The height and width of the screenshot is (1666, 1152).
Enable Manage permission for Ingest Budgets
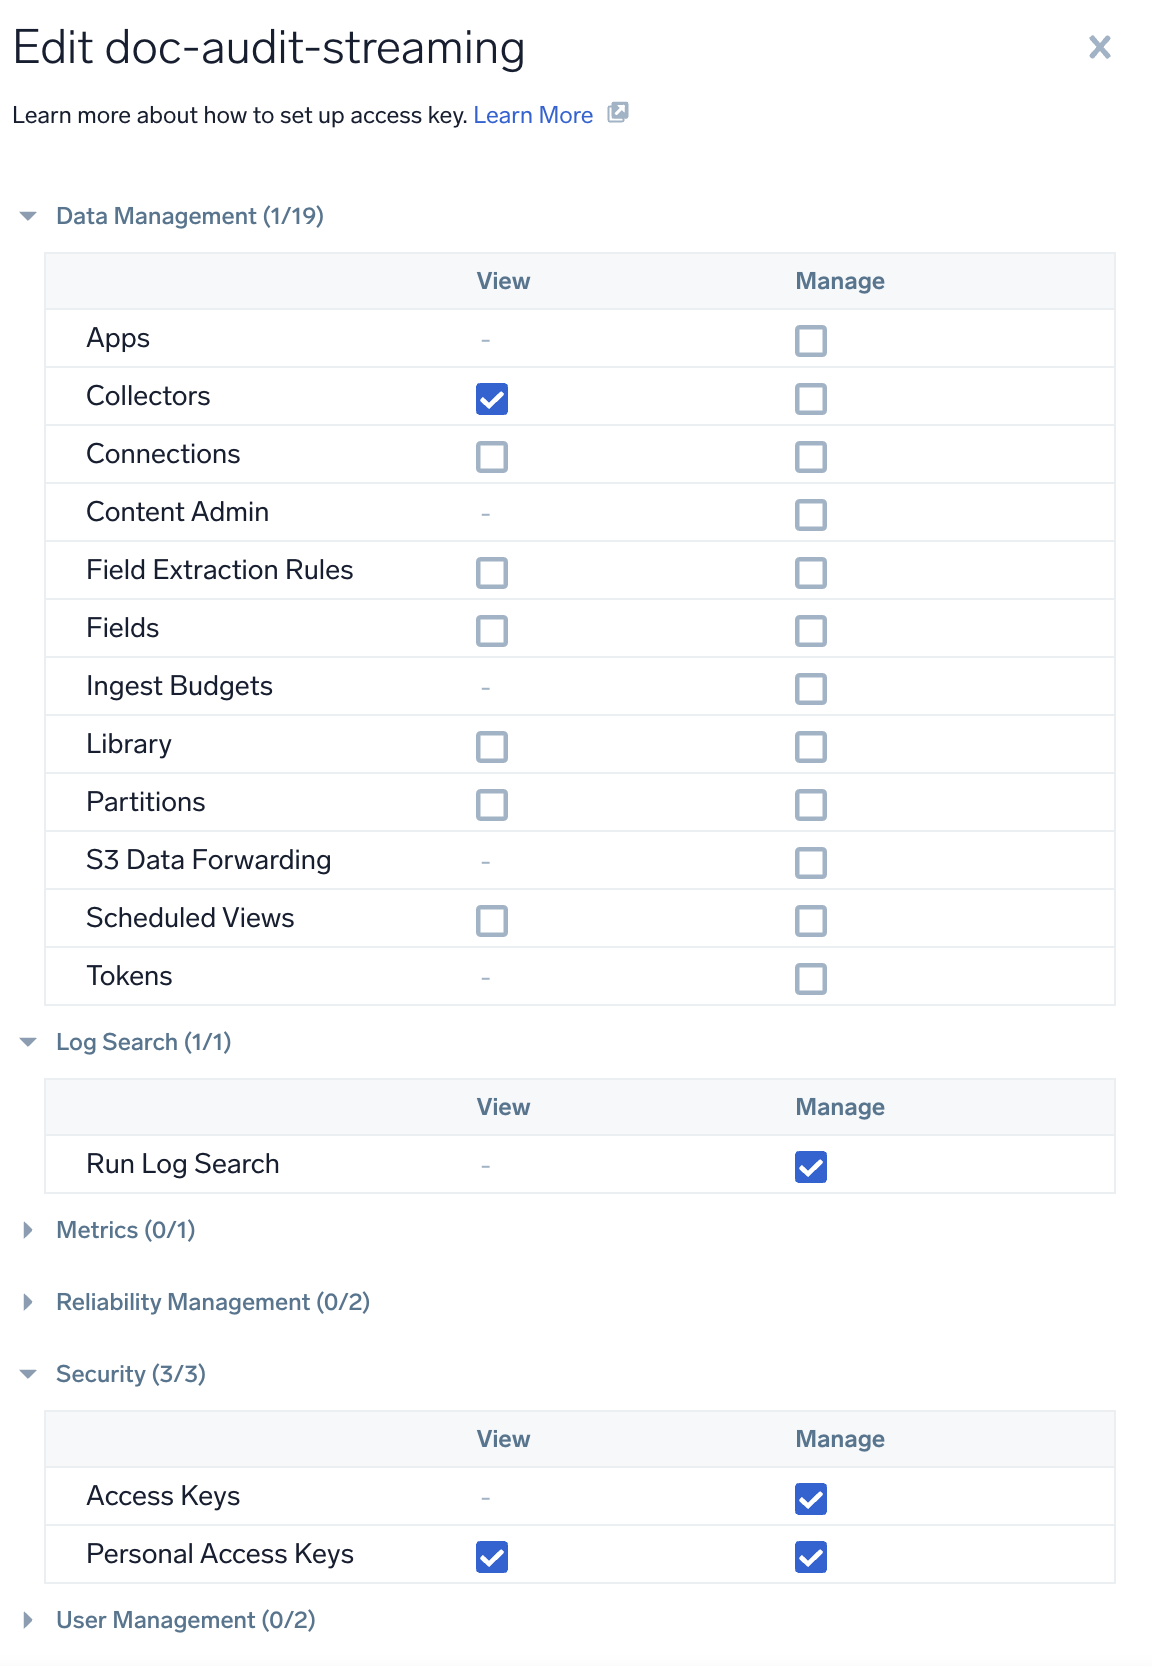click(811, 689)
